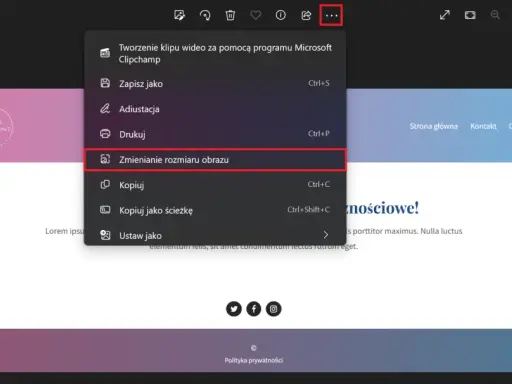Open the Polityka prywatności footer link
The image size is (512, 384).
pyautogui.click(x=254, y=360)
